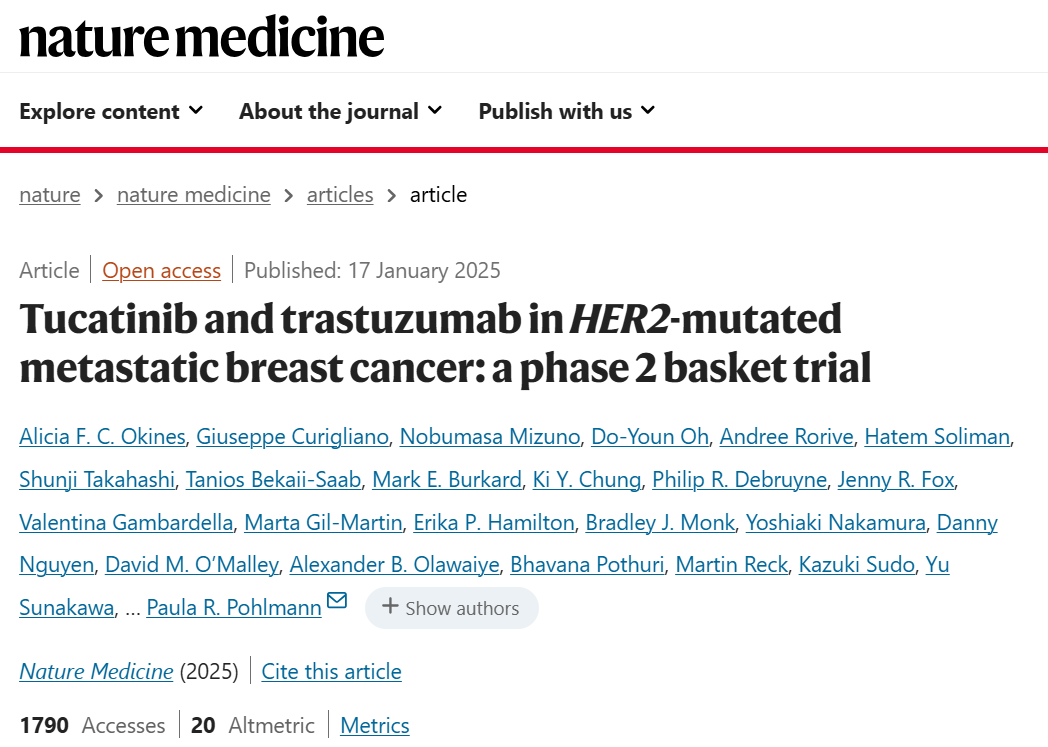This screenshot has height=747, width=1048.
Task: Open author Giuseppe Curigliano
Action: pos(292,437)
